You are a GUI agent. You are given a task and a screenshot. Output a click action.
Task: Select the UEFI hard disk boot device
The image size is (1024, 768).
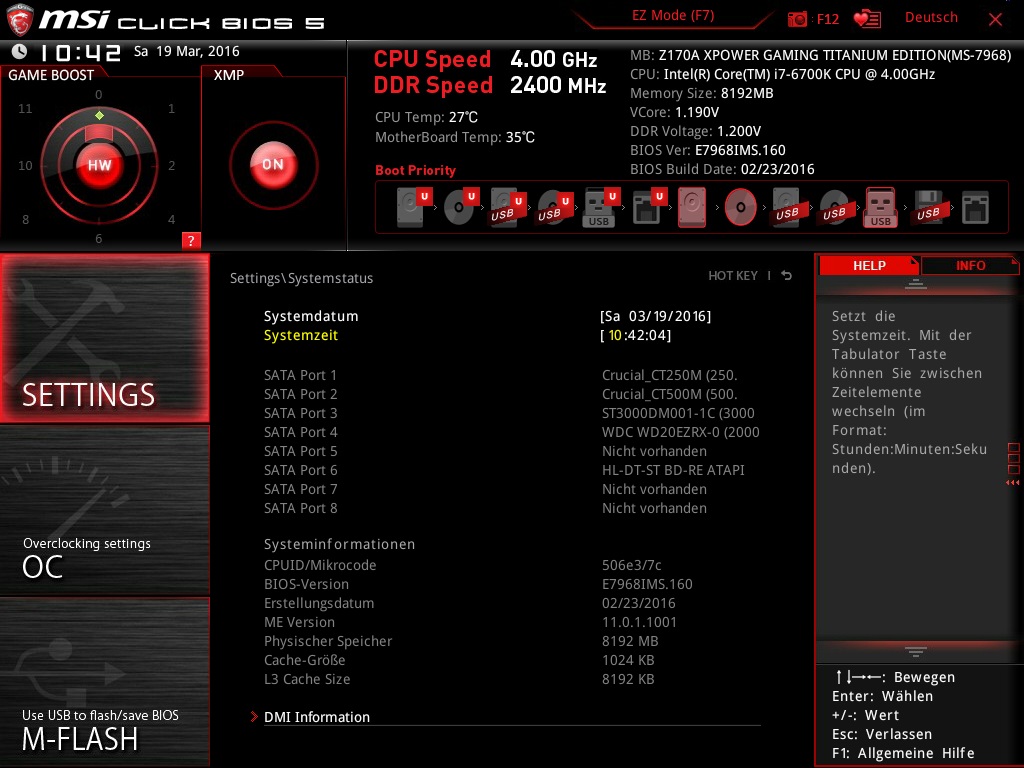point(414,207)
